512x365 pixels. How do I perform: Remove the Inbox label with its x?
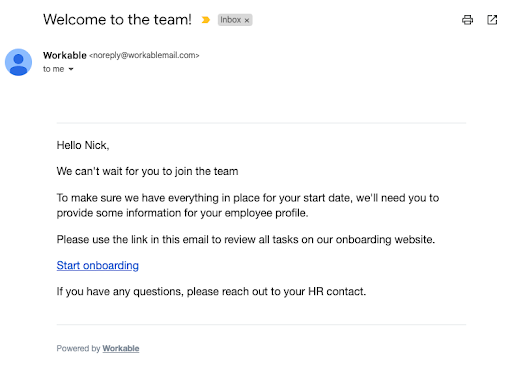[247, 20]
